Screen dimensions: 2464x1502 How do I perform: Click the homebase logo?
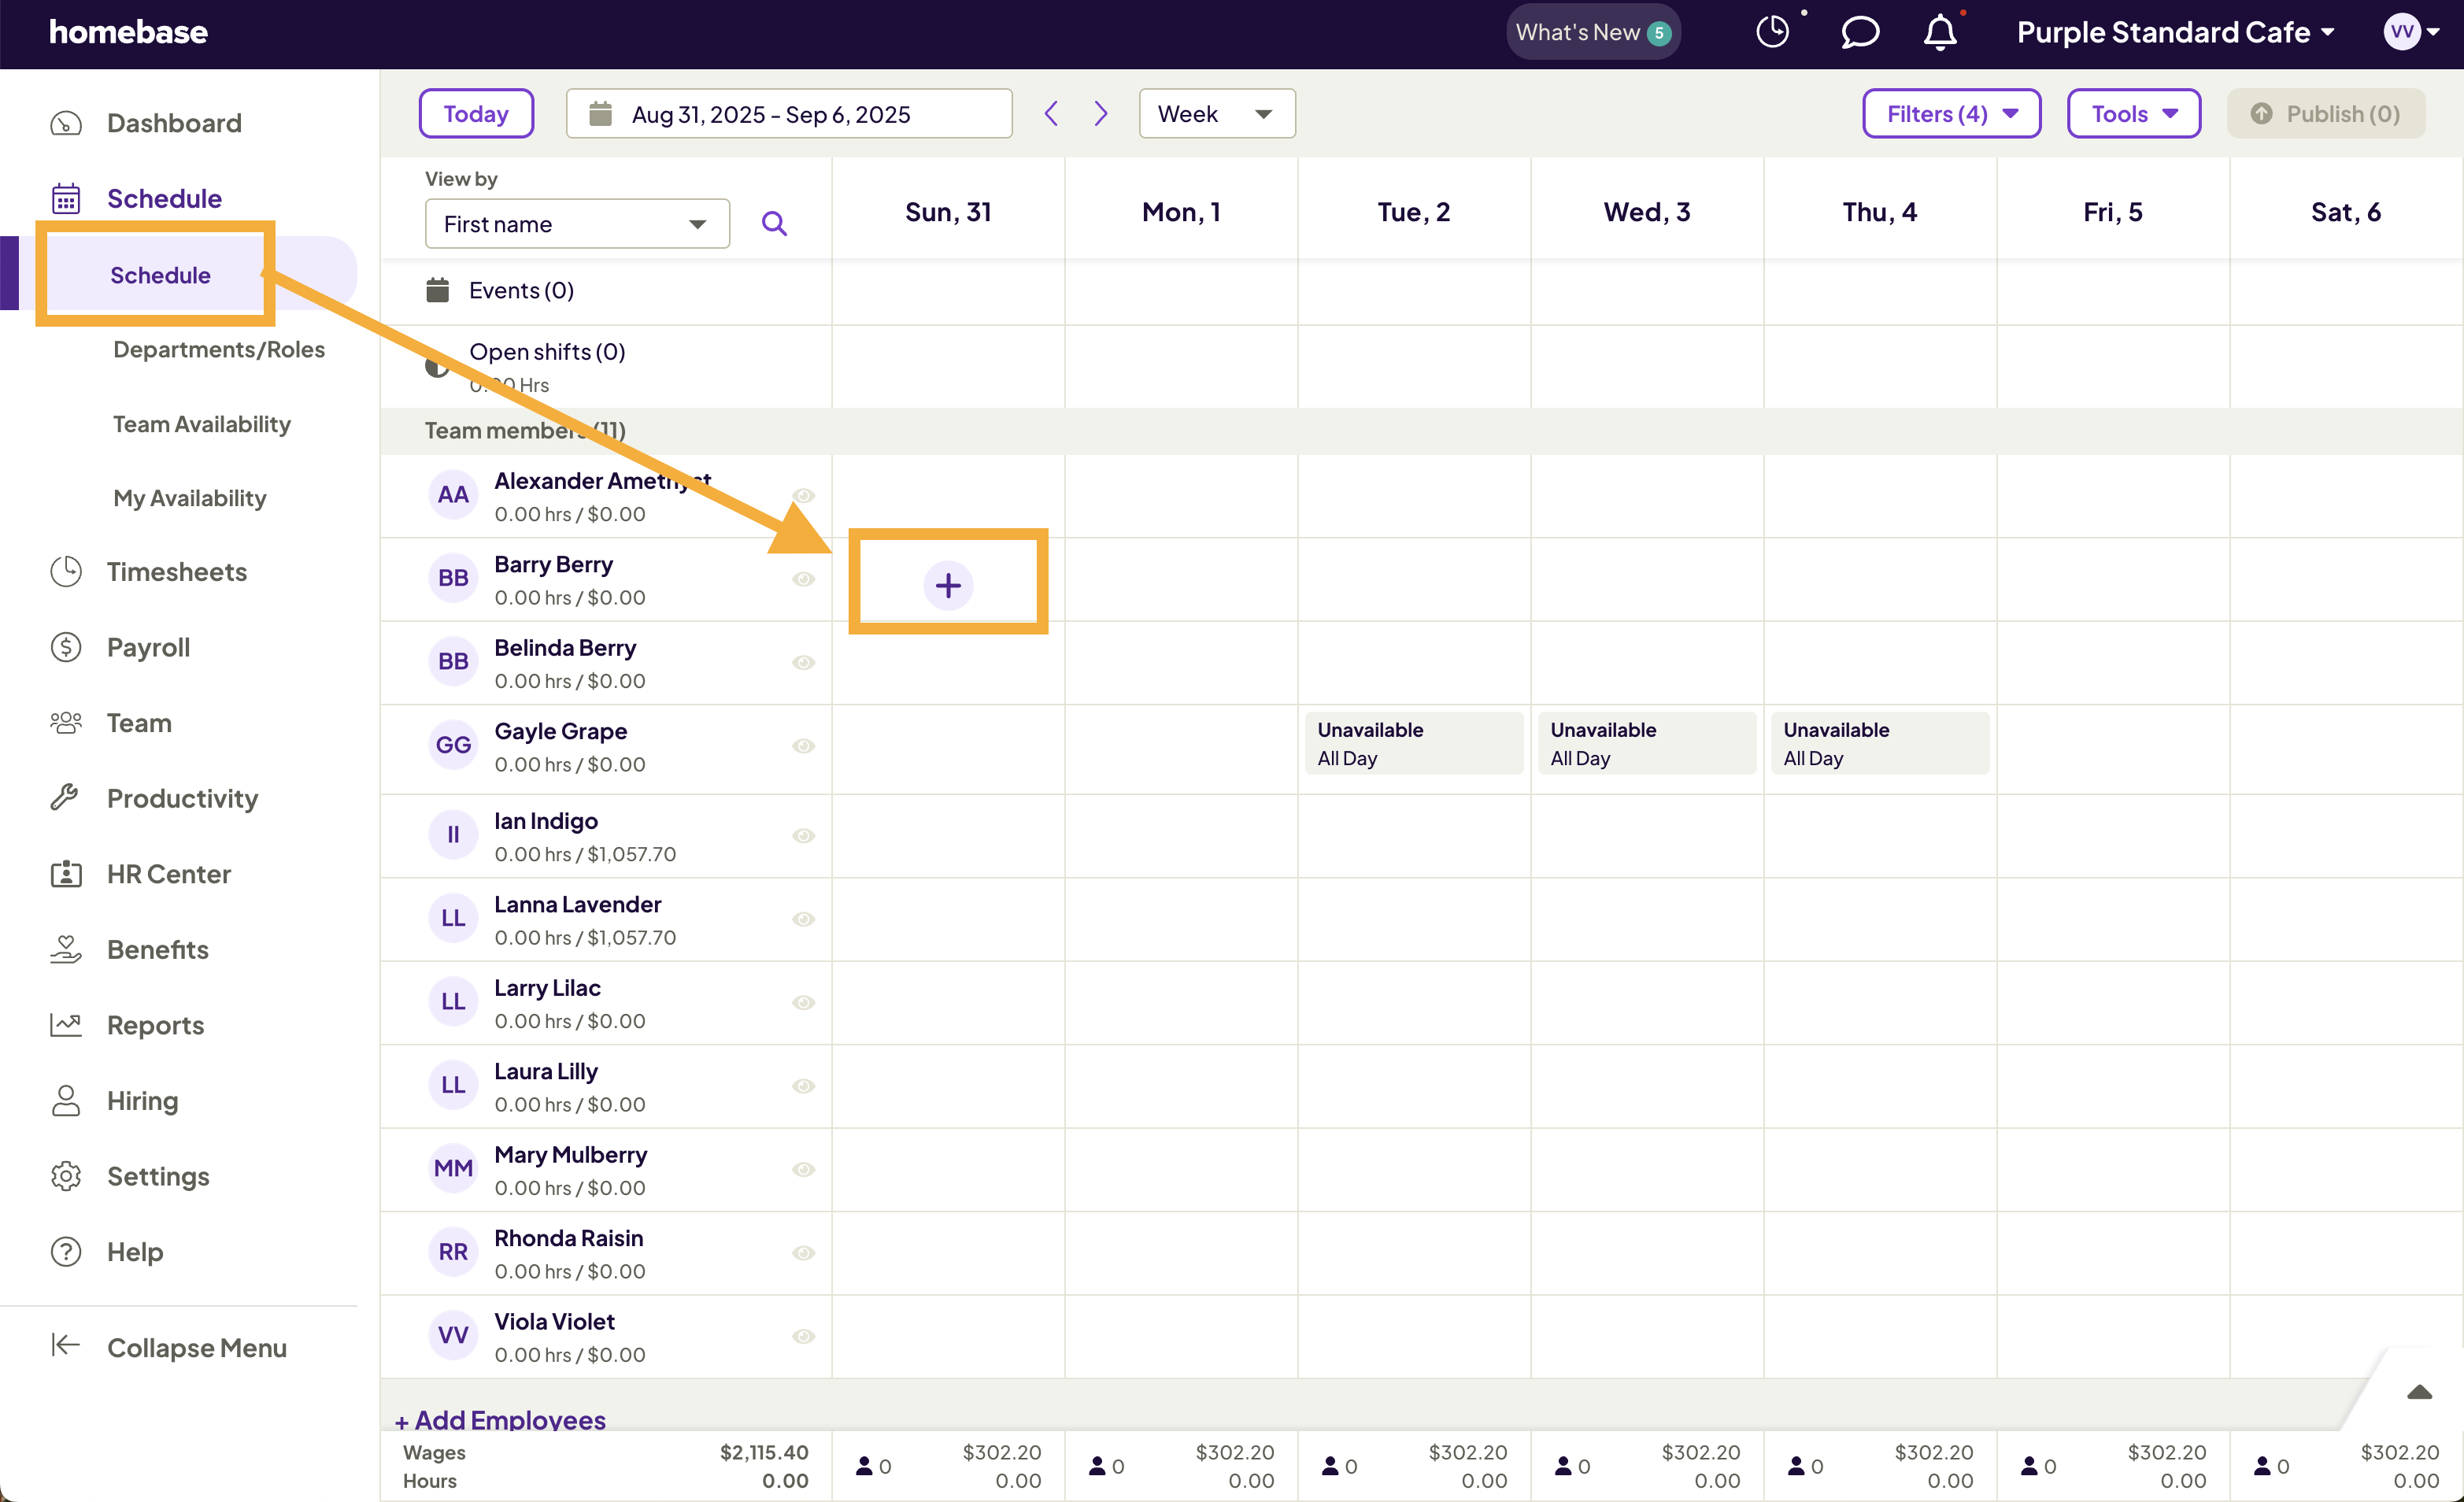click(128, 31)
